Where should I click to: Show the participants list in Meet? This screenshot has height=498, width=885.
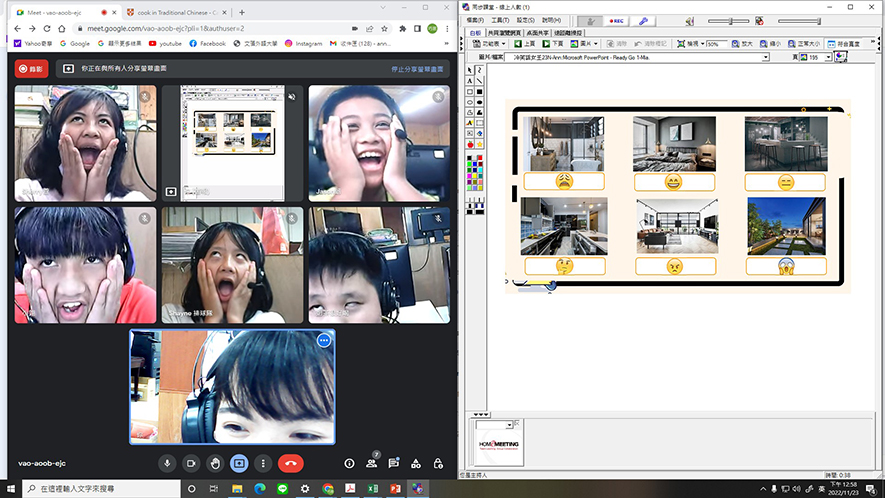(x=371, y=464)
